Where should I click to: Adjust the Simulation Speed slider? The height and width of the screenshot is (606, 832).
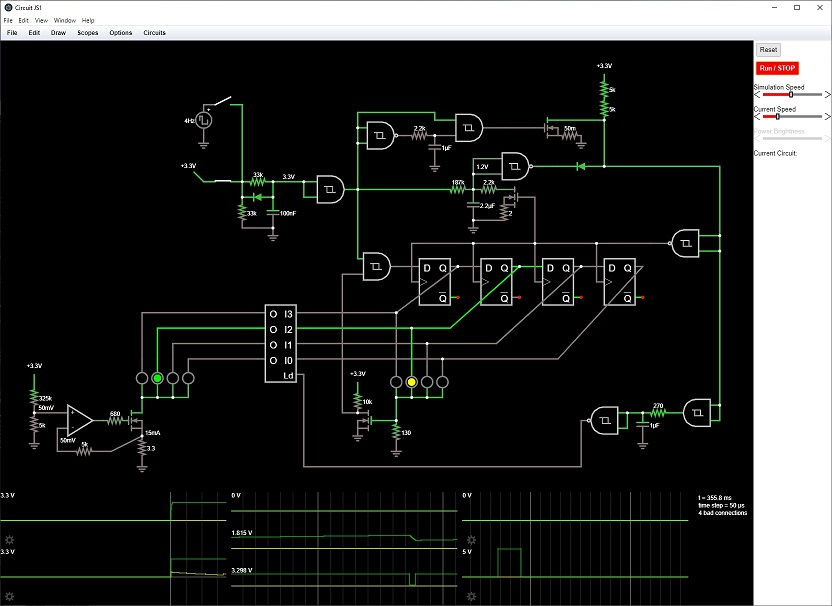[791, 94]
